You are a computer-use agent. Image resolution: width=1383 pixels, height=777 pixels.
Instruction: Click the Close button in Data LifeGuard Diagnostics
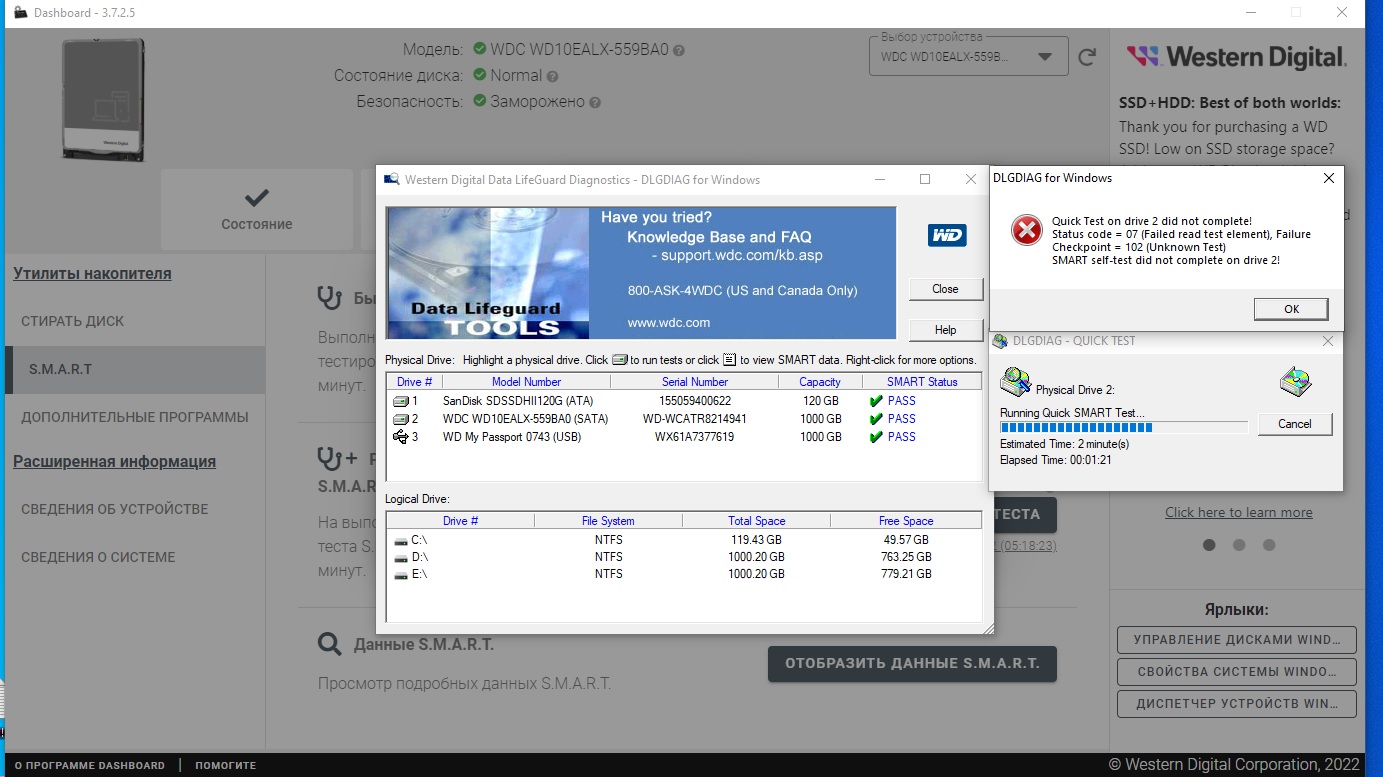945,289
